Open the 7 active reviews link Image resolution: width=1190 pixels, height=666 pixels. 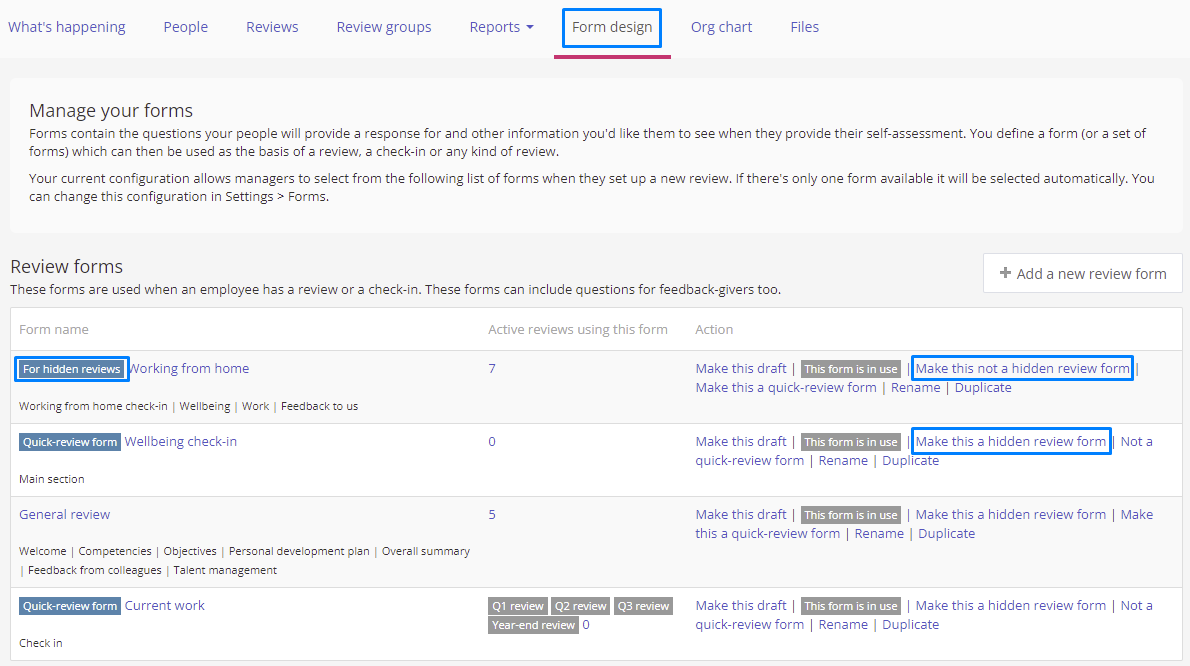[x=492, y=369]
